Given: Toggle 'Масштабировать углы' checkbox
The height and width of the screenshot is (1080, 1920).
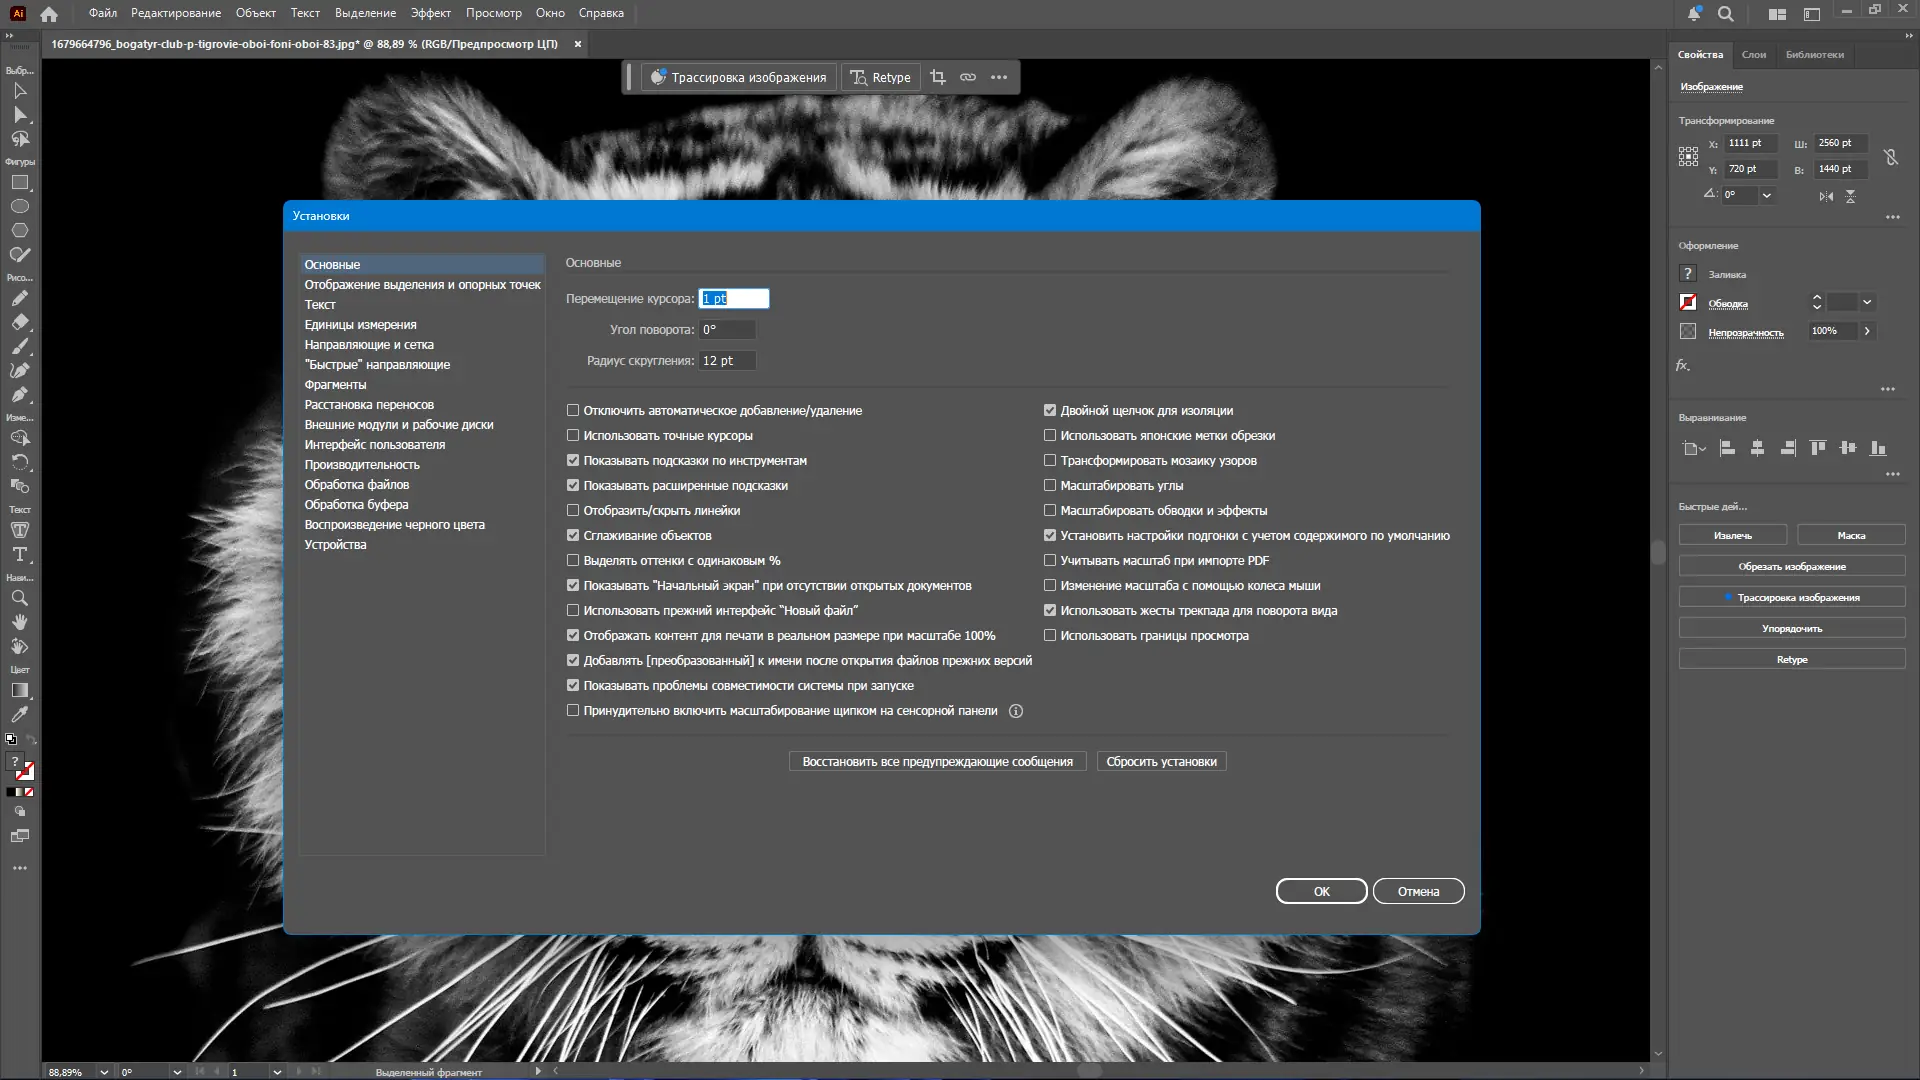Looking at the screenshot, I should [x=1050, y=486].
